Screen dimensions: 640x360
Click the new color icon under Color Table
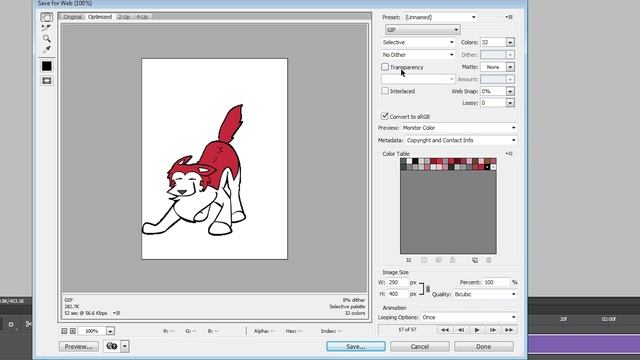475,260
